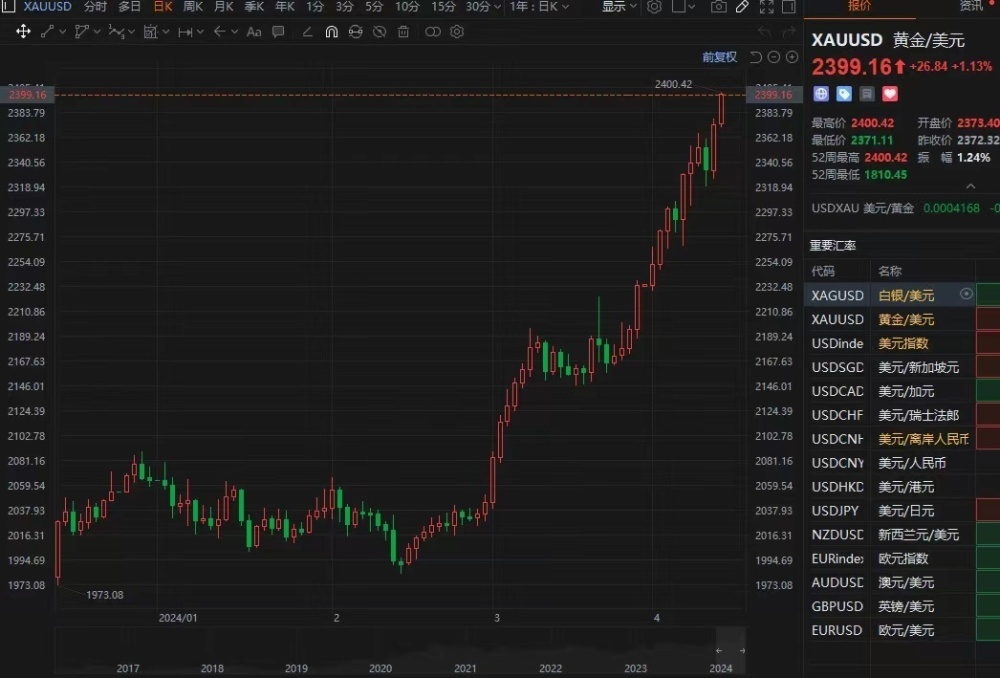Add XAUUSD to favorites via heart icon
The image size is (1000, 678).
point(889,93)
